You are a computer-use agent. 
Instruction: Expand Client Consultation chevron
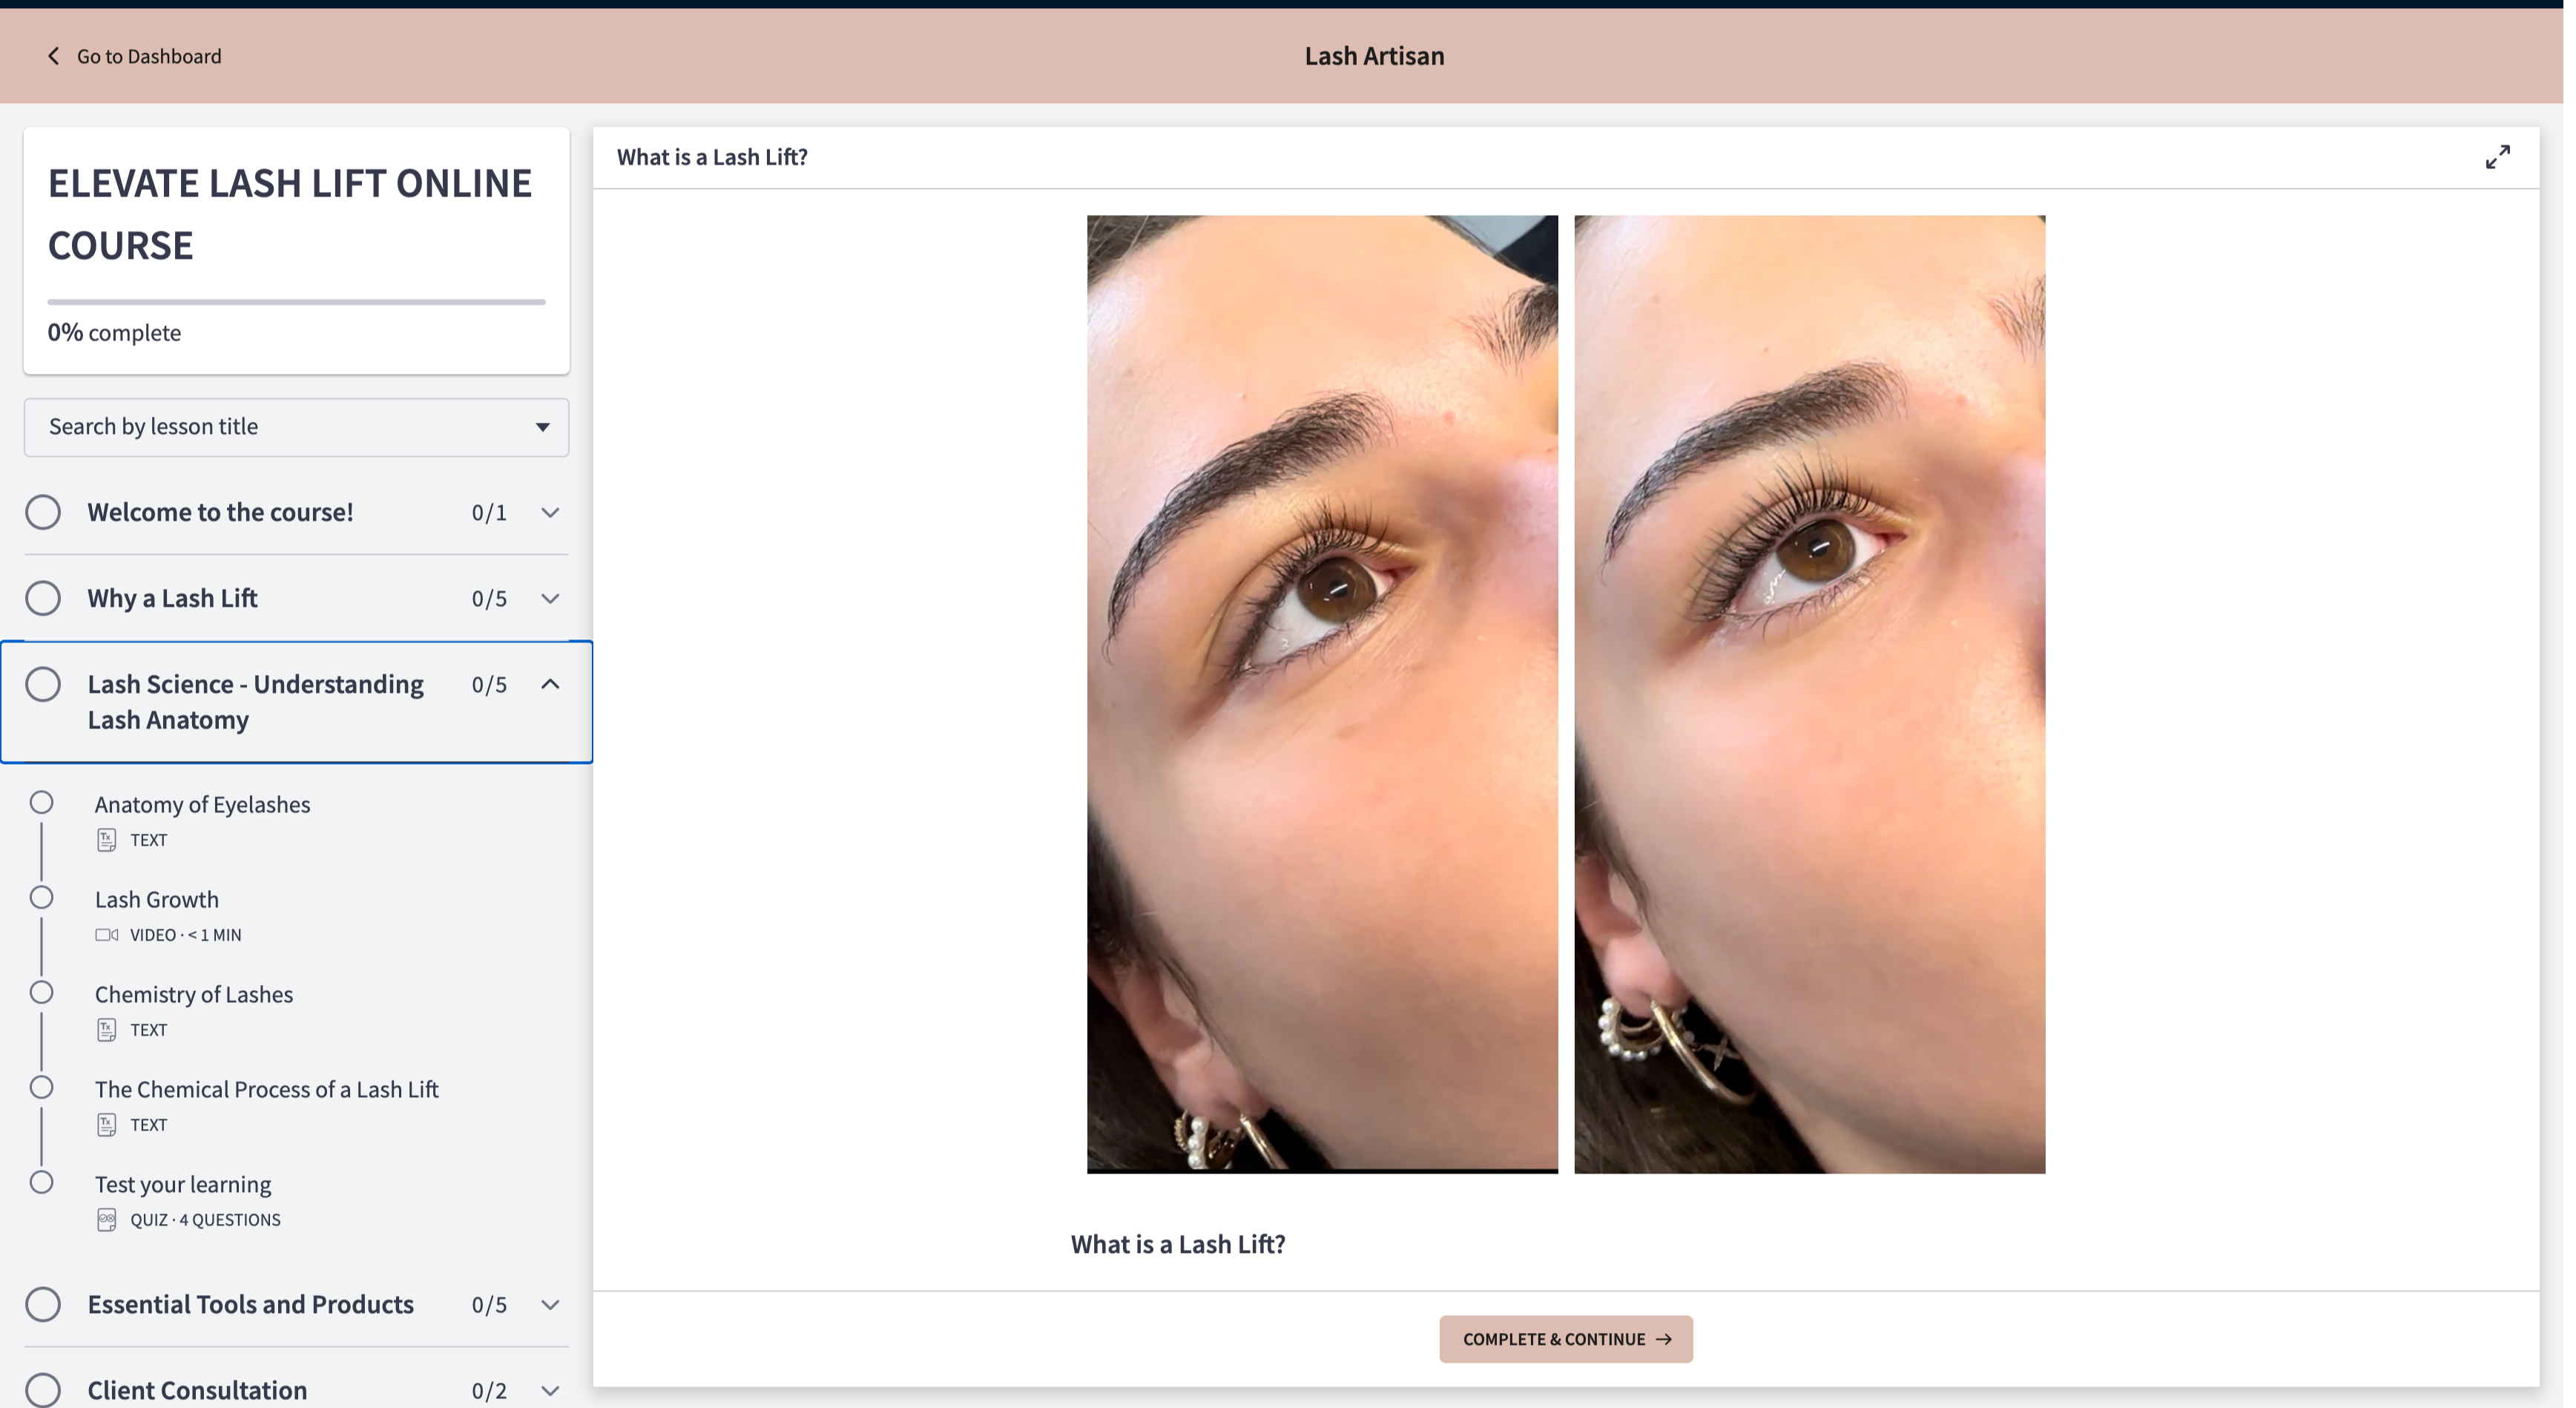[x=550, y=1391]
